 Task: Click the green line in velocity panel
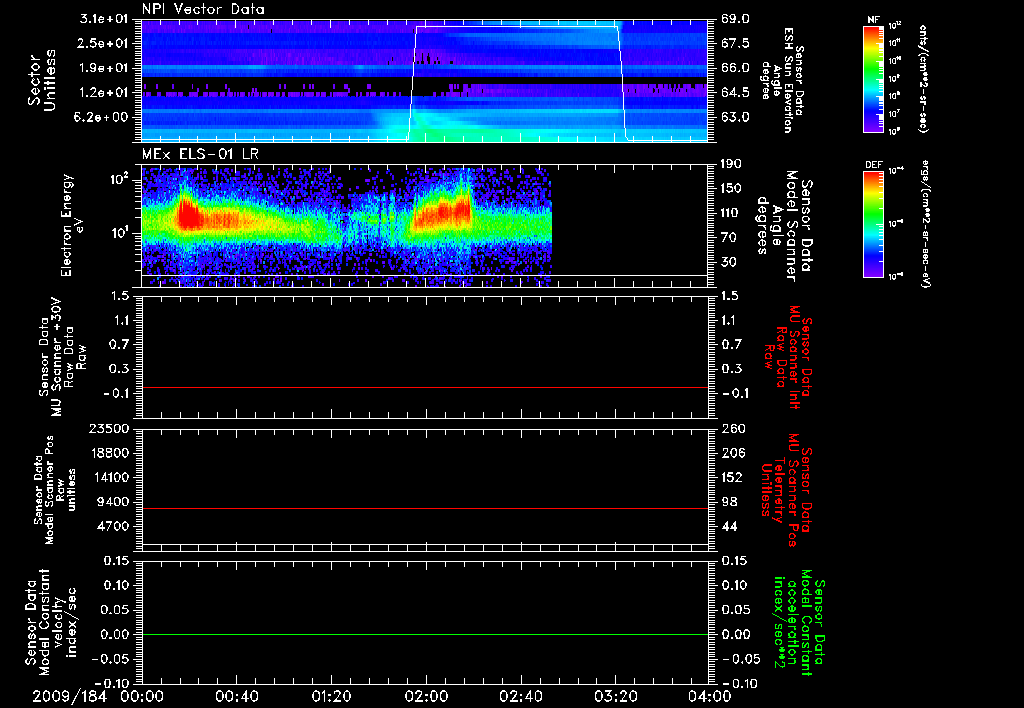[424, 634]
